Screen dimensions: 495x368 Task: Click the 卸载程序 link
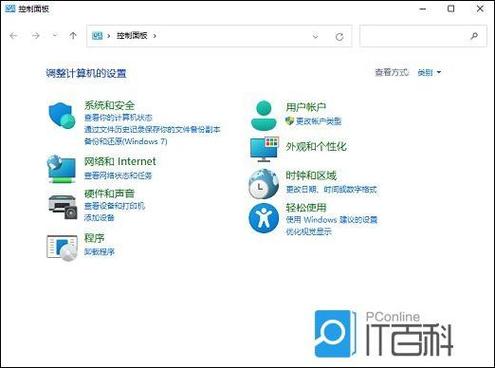99,252
